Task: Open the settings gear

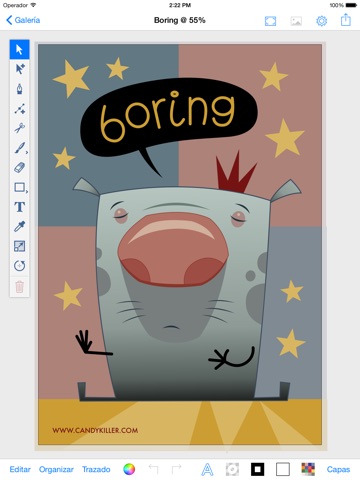Action: [x=321, y=21]
